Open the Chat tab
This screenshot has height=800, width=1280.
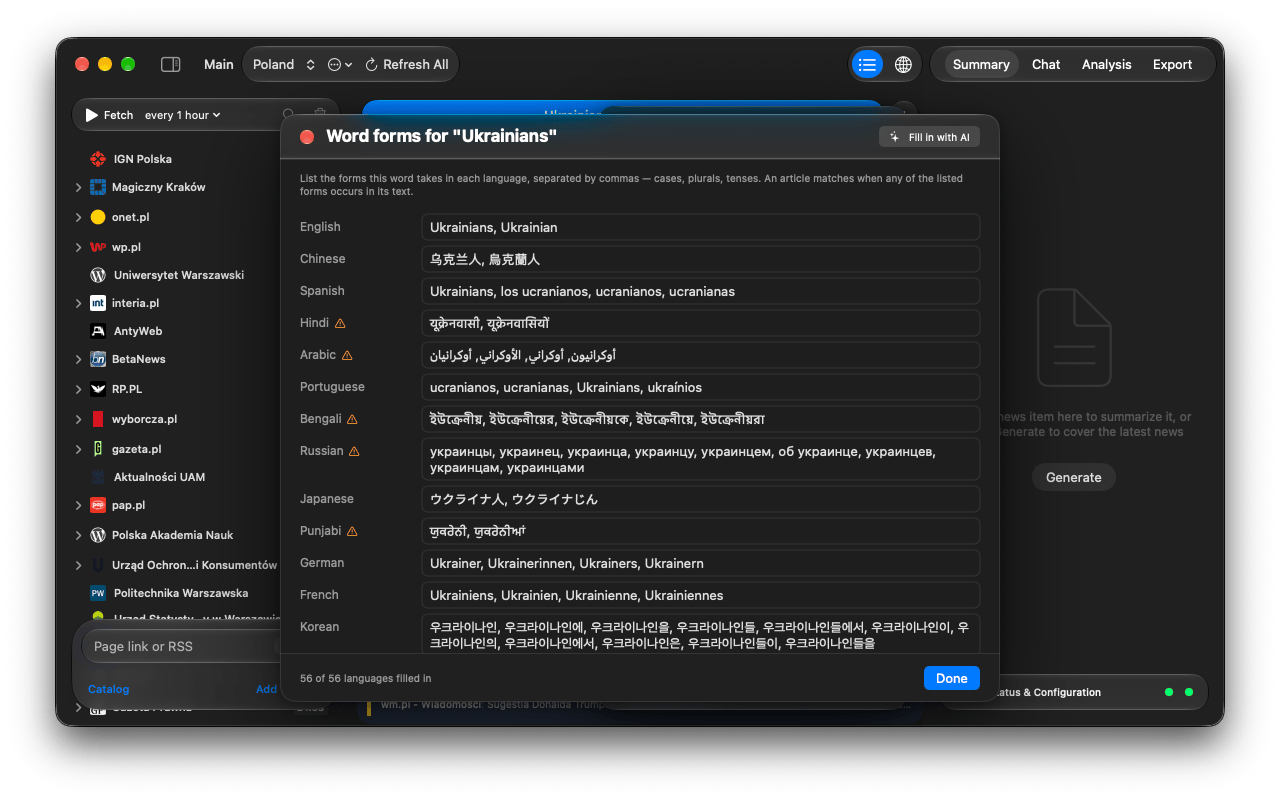tap(1046, 65)
